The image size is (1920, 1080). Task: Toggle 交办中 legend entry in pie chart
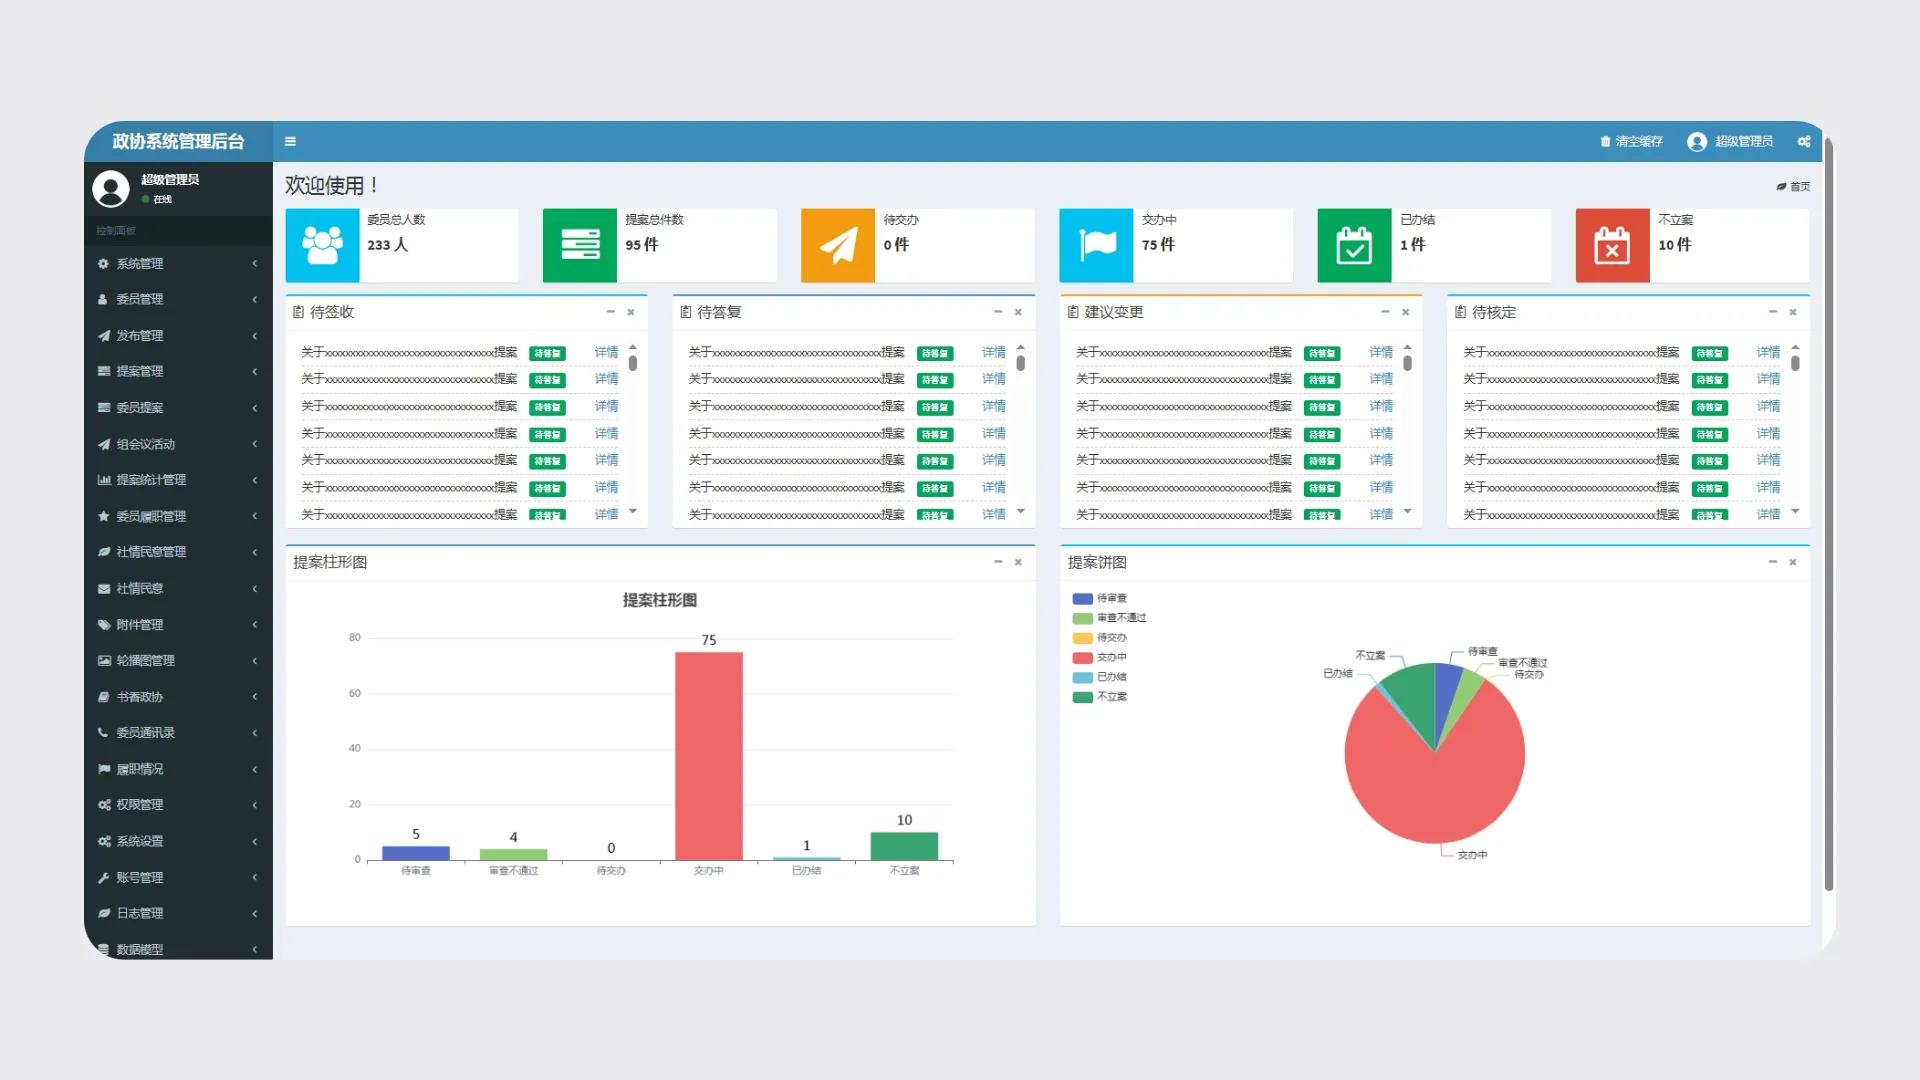1100,658
